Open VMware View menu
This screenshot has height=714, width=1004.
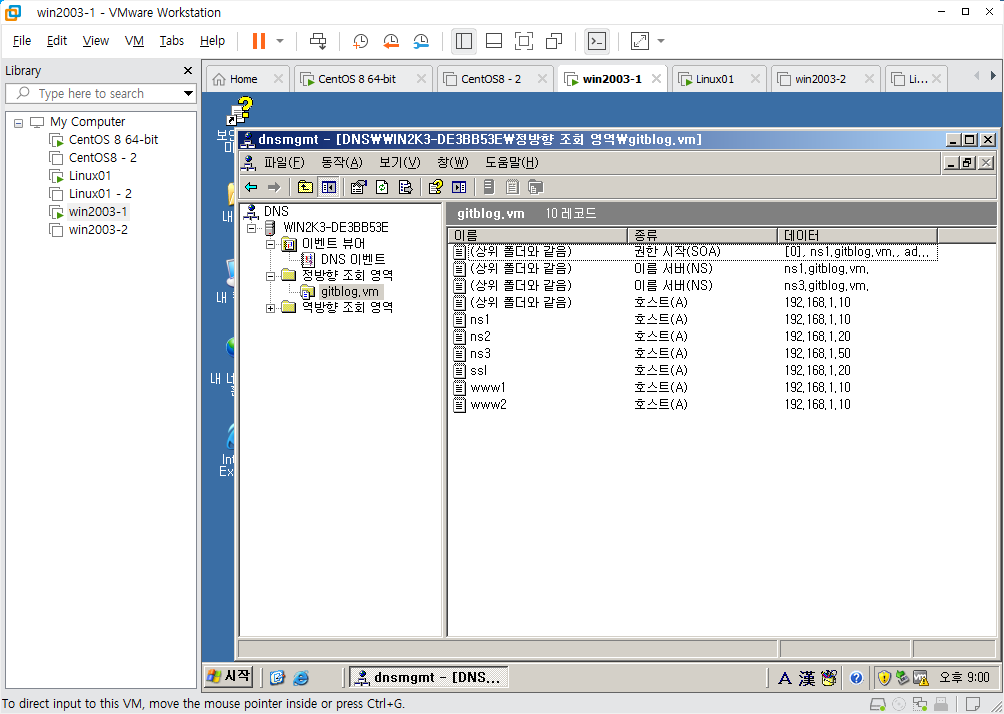coord(95,41)
